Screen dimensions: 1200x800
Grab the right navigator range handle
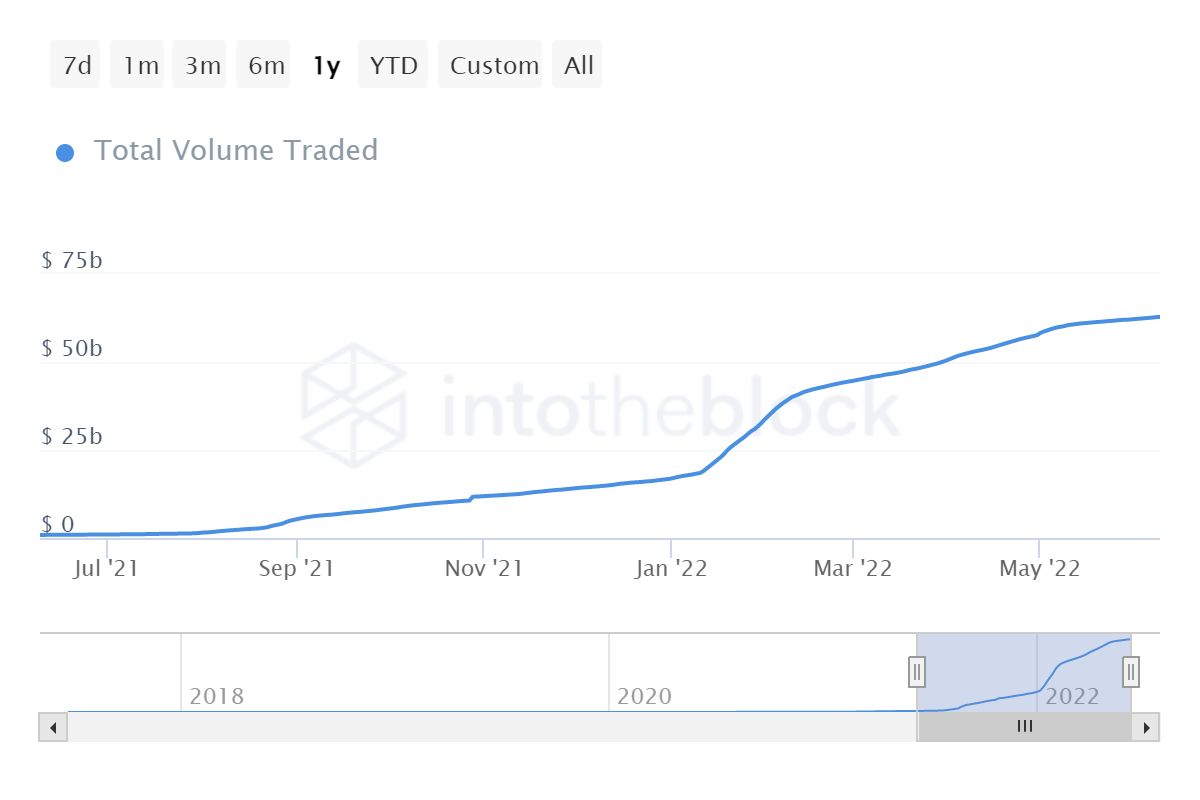coord(1131,670)
